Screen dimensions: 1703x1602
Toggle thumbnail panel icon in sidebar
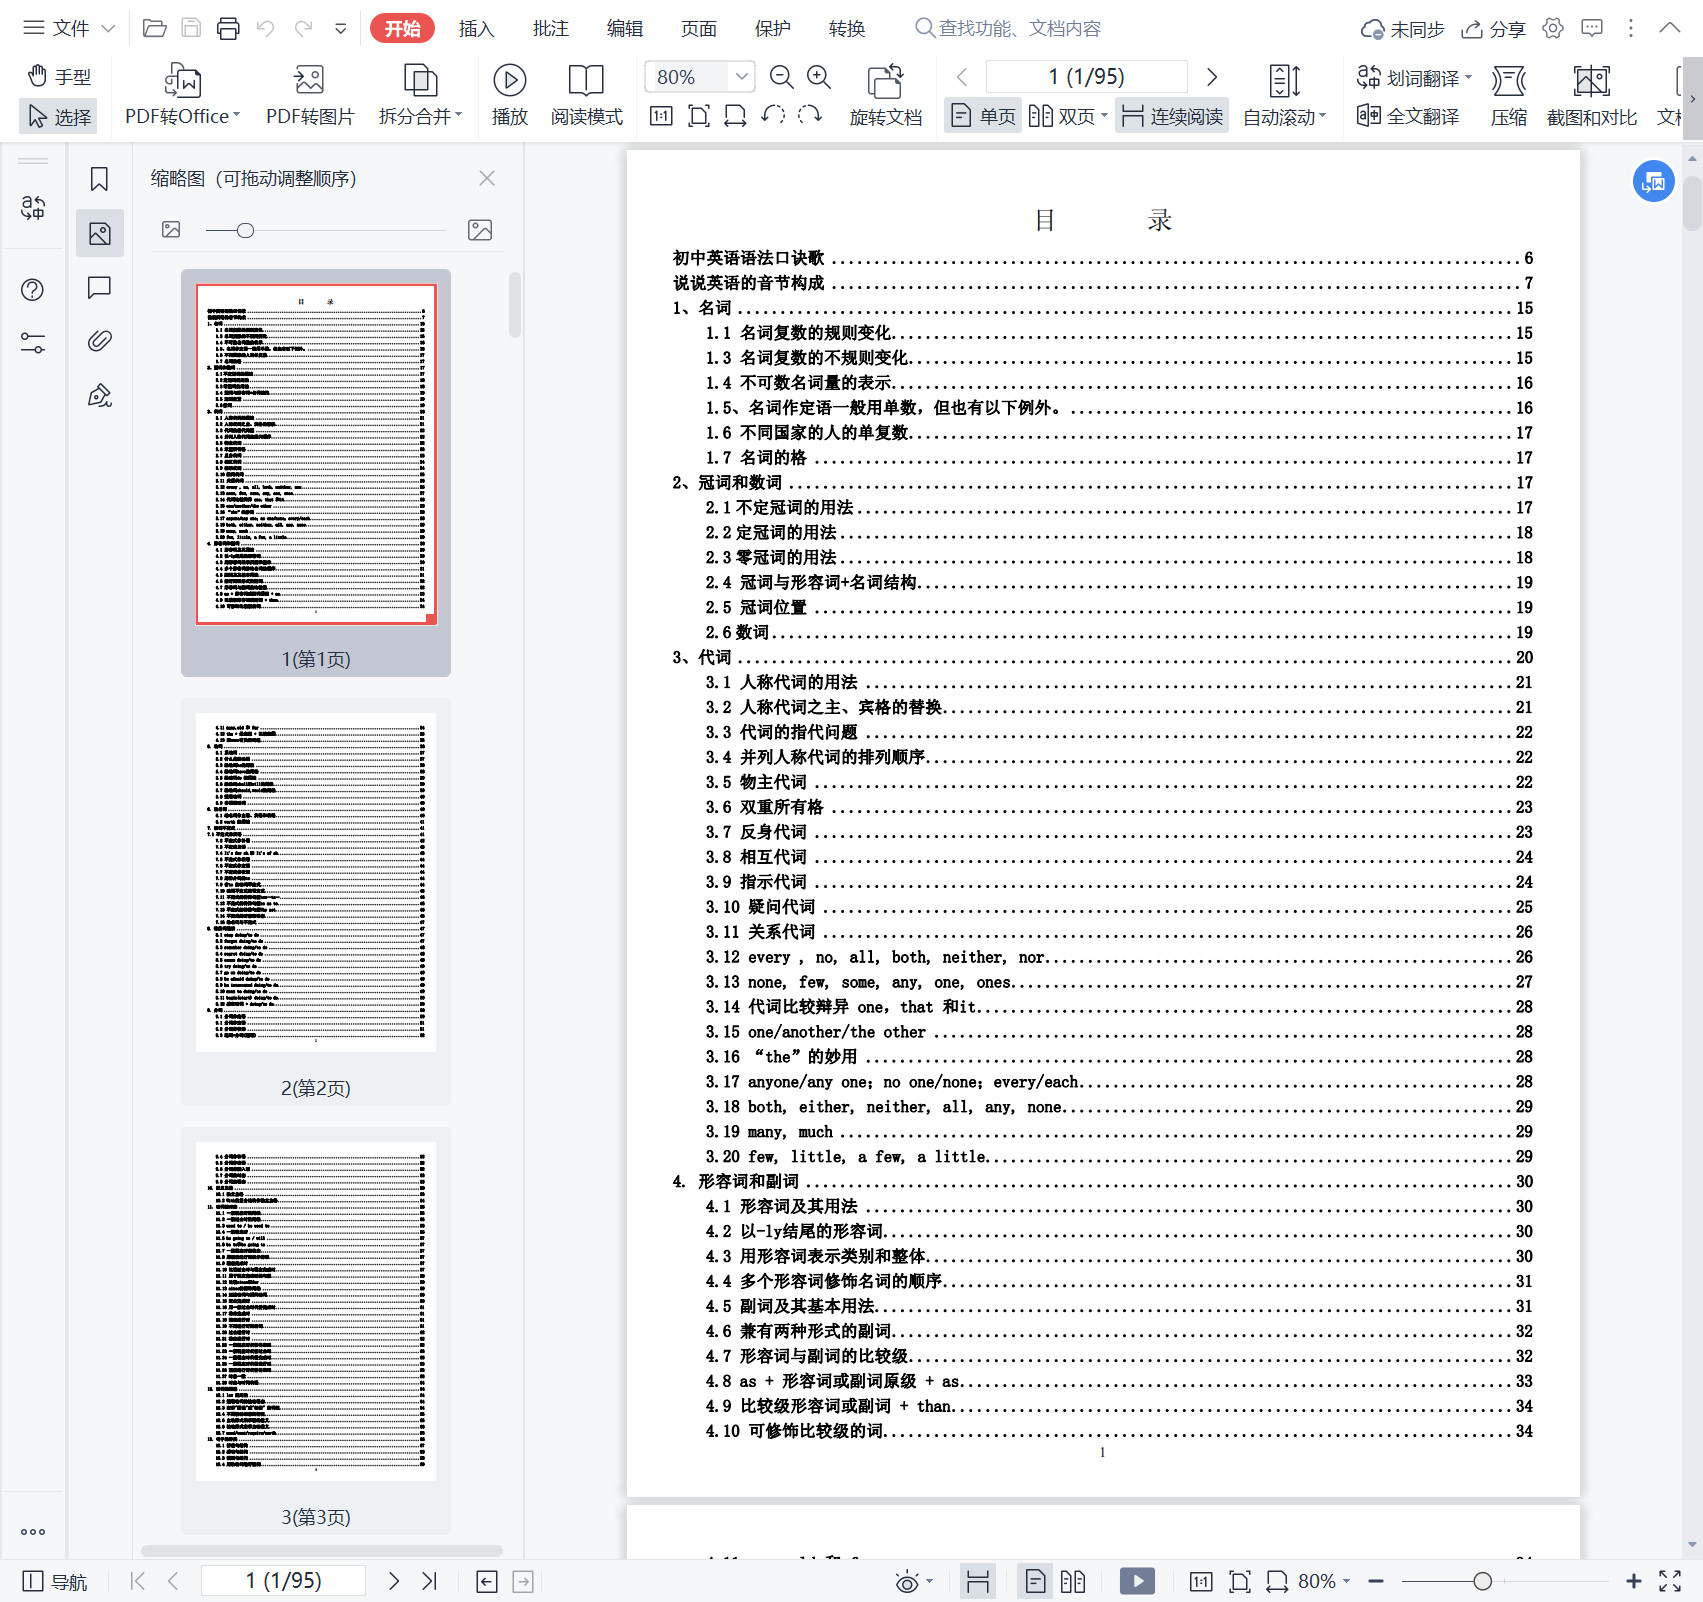99,233
